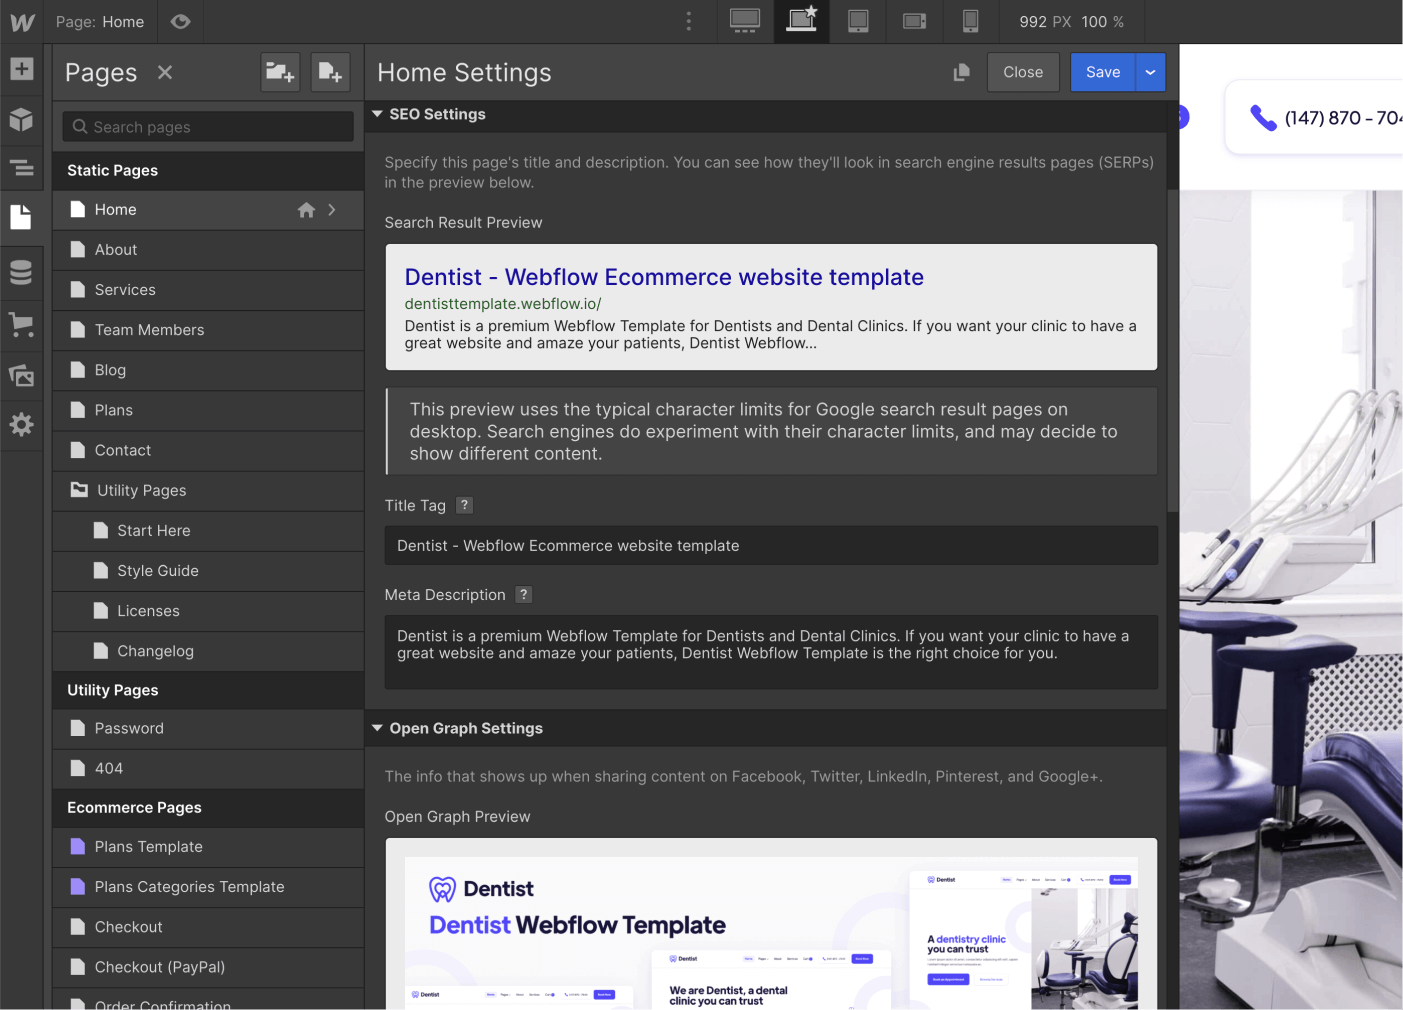Open the Add Elements panel

[x=21, y=69]
